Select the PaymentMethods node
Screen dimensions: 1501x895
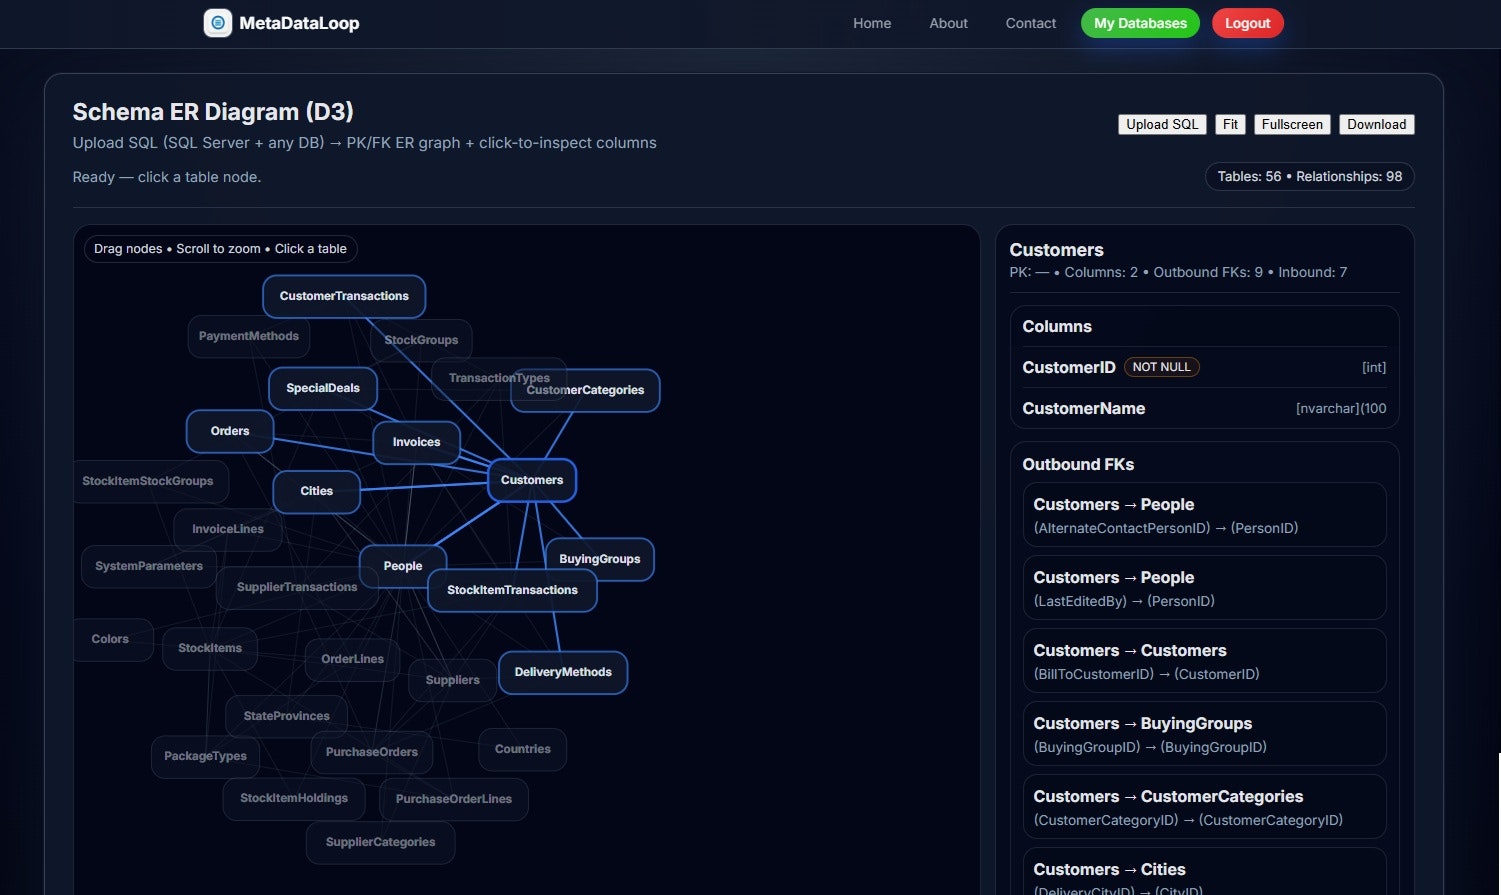pyautogui.click(x=249, y=336)
